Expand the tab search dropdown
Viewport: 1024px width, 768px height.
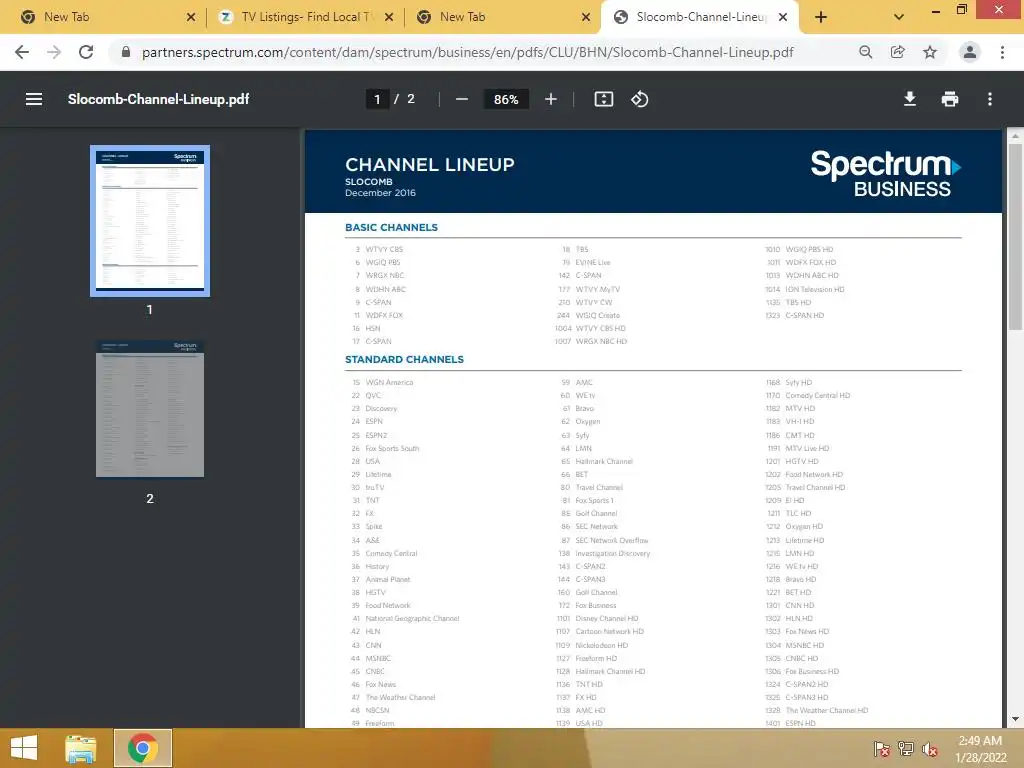899,17
